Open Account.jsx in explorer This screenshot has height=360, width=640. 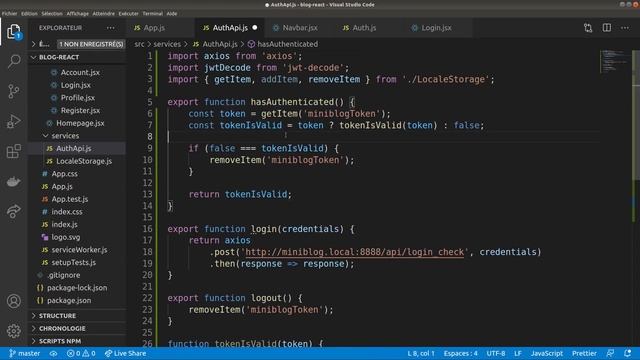[x=80, y=72]
